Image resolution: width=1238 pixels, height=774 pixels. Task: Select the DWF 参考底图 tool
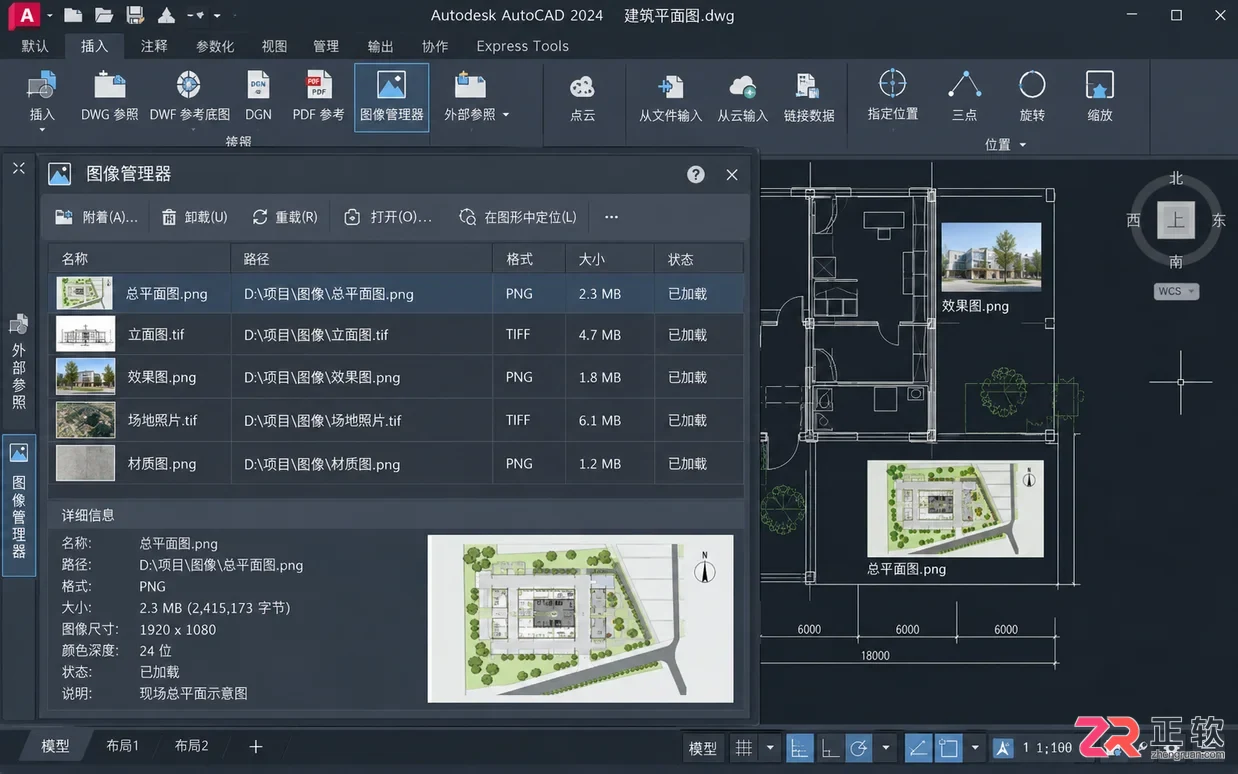(x=189, y=96)
